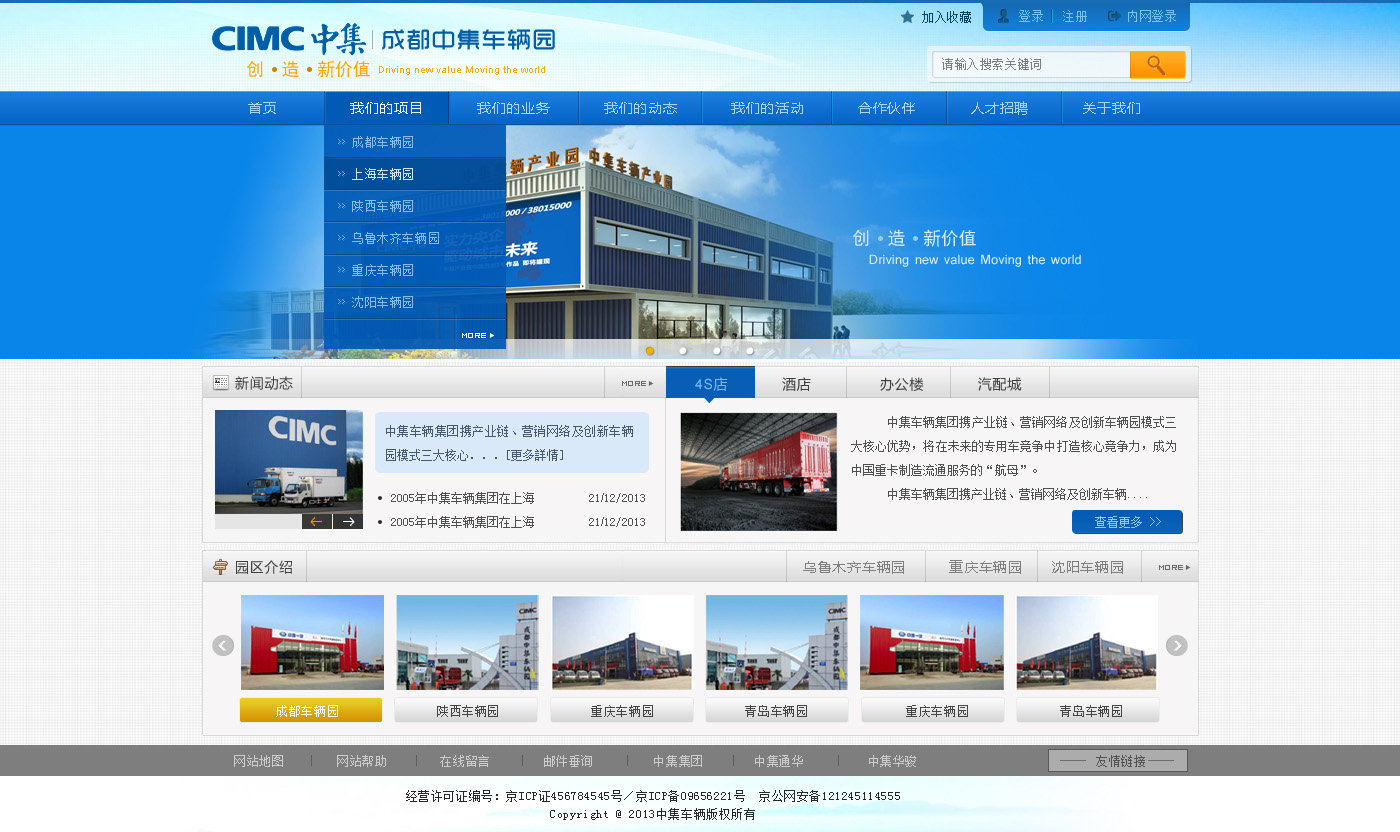Select 重庆车辆园 in dropdown menu

coord(415,270)
